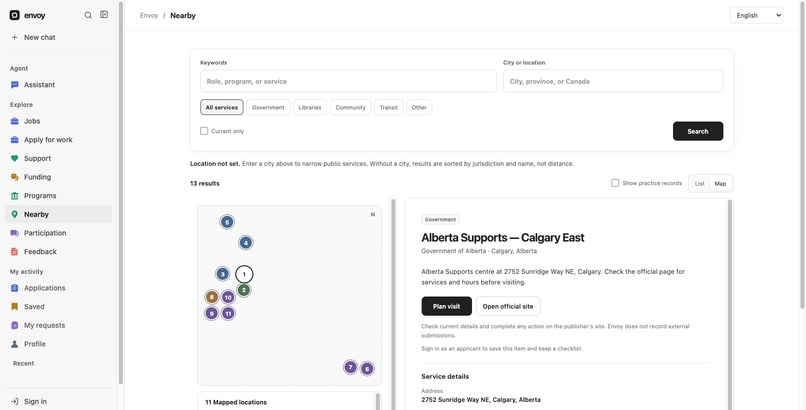Click the Feedback document icon
Image resolution: width=806 pixels, height=410 pixels.
click(x=14, y=252)
